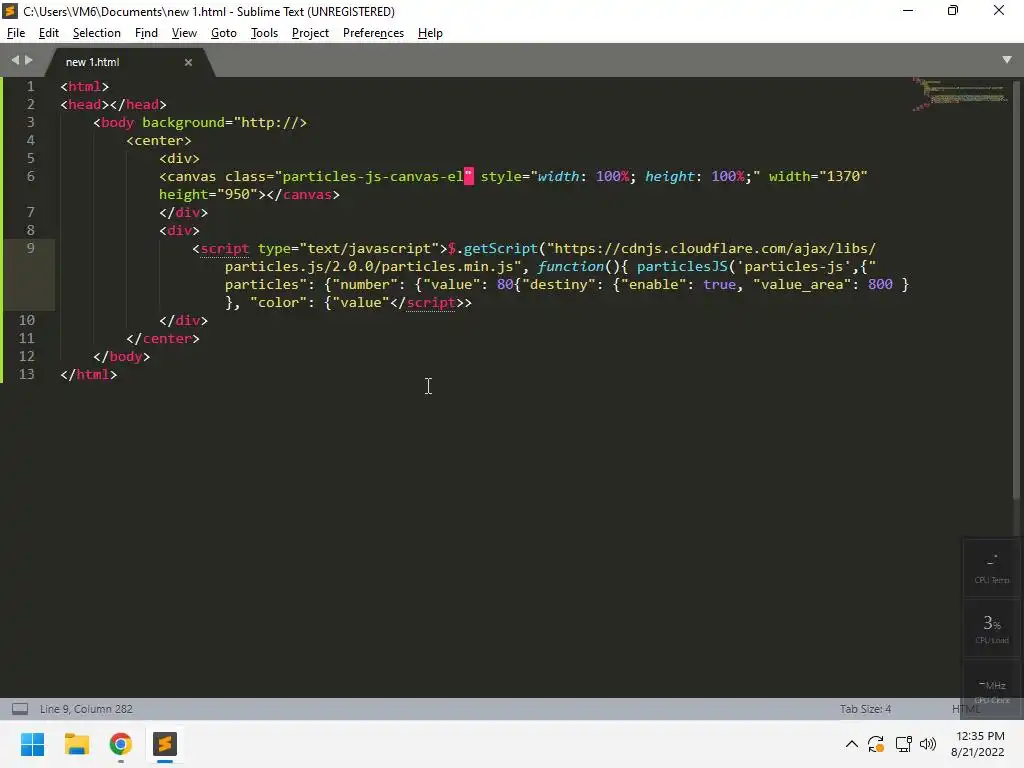Click the getScript function call
The width and height of the screenshot is (1024, 768).
coord(500,248)
